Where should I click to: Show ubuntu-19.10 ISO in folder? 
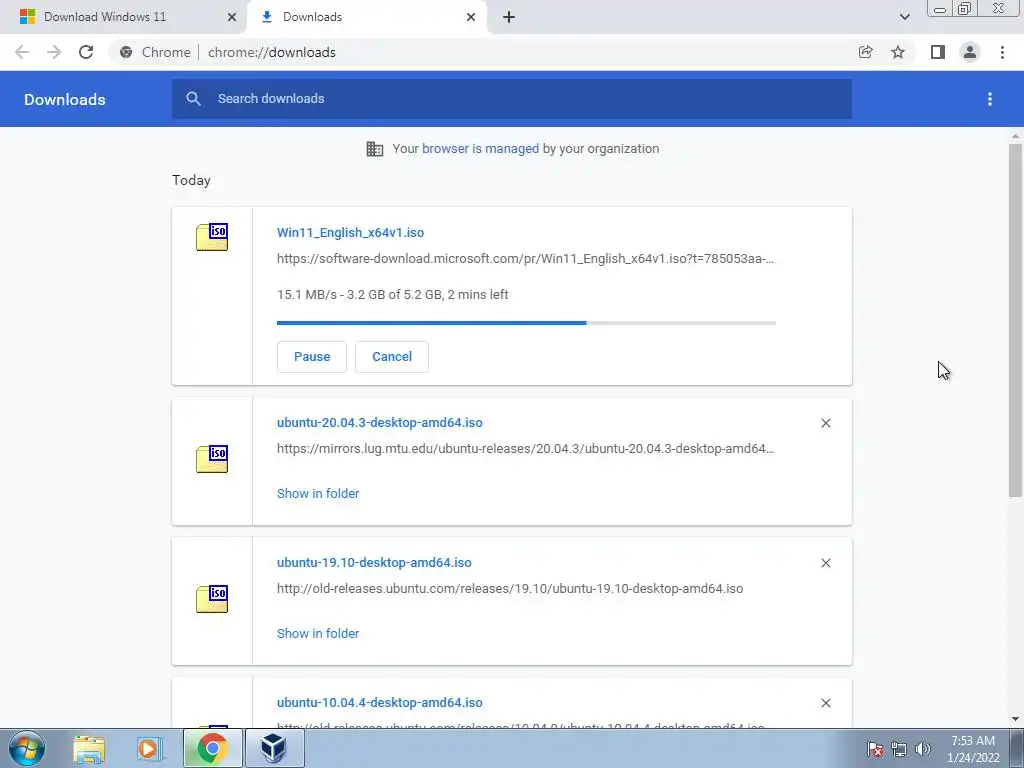coord(318,633)
